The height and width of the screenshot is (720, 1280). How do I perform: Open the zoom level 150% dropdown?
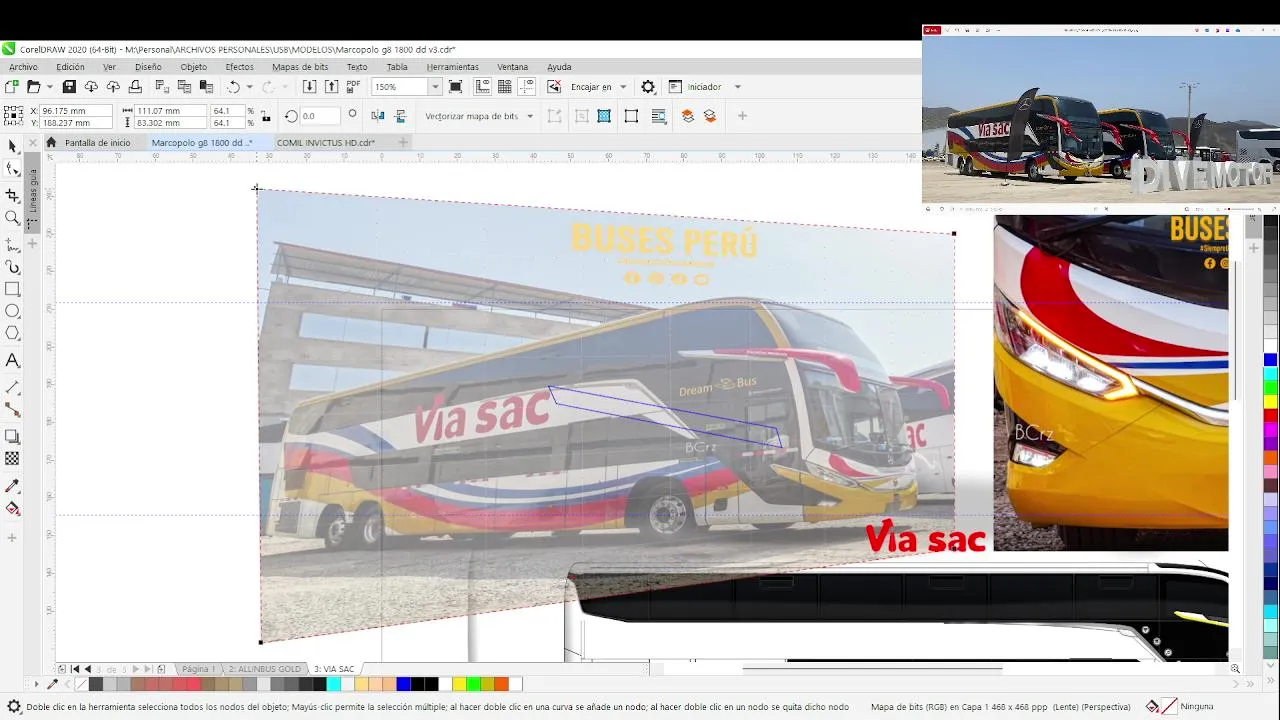pyautogui.click(x=435, y=87)
